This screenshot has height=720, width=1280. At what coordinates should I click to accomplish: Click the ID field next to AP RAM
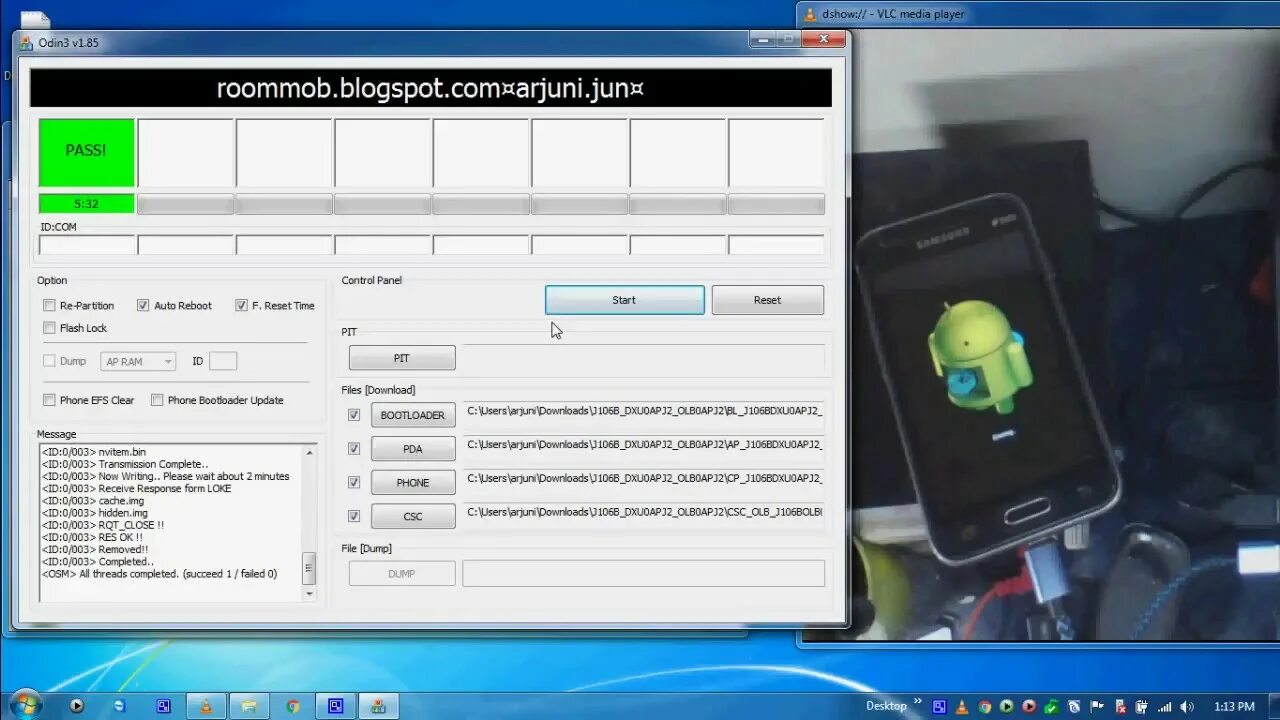click(223, 361)
